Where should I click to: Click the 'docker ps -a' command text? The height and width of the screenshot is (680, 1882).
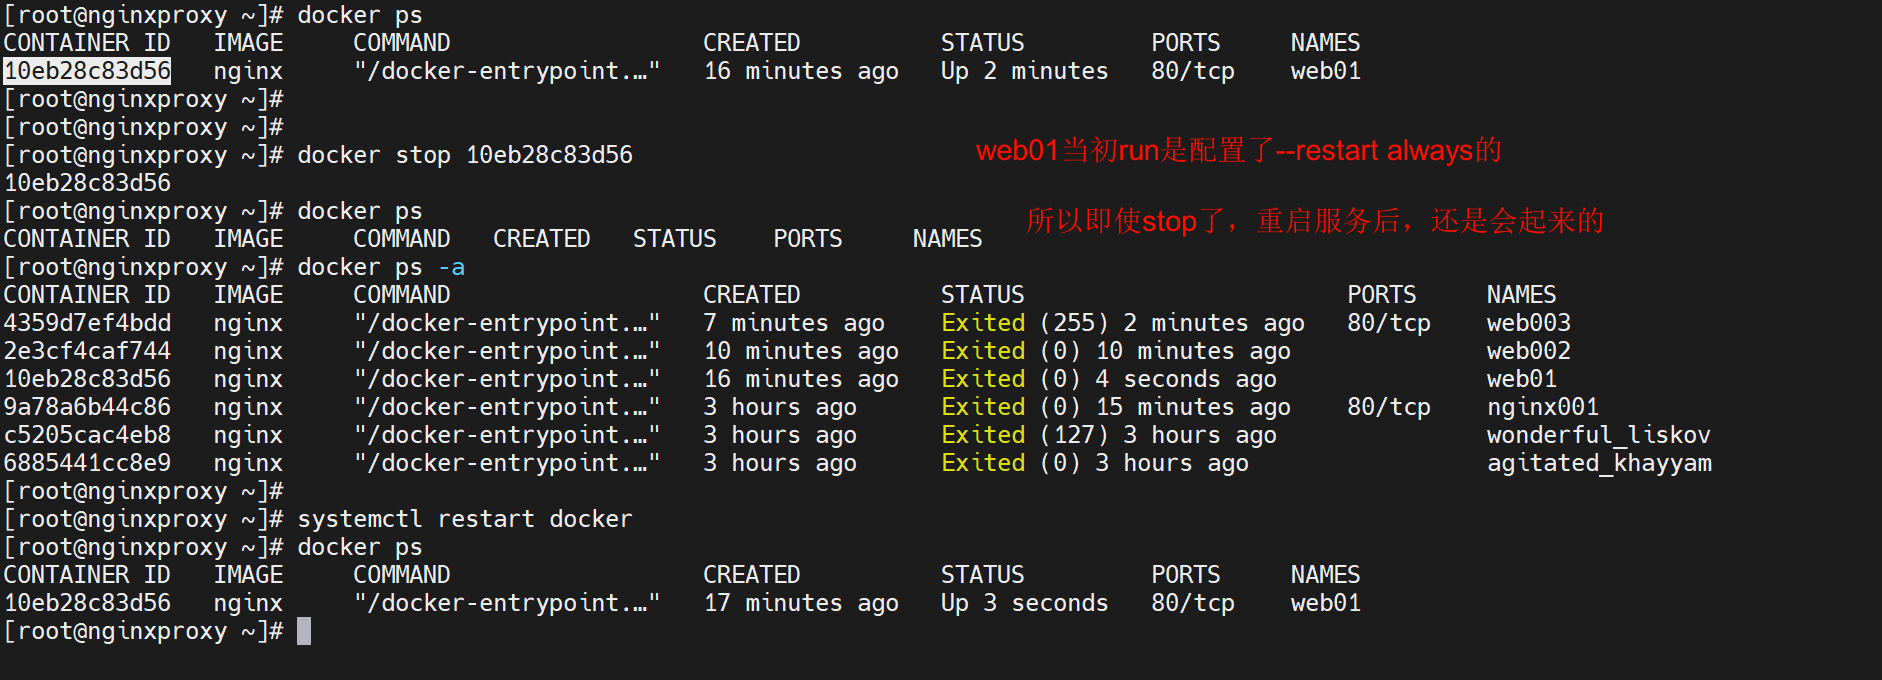(x=380, y=267)
